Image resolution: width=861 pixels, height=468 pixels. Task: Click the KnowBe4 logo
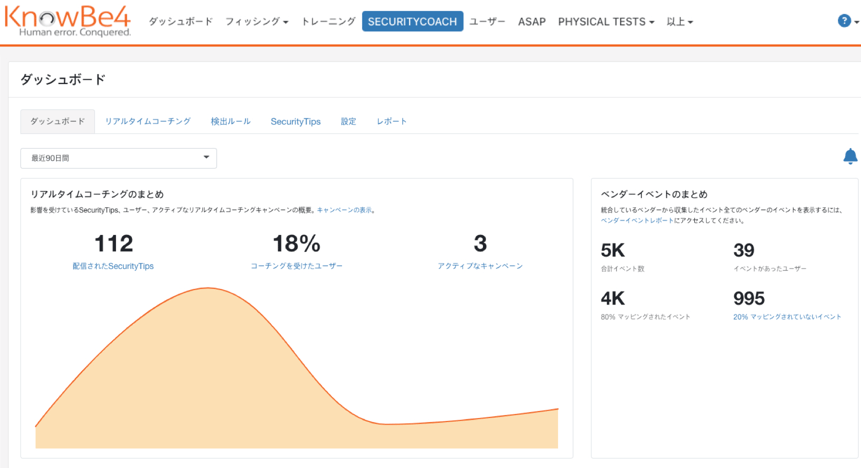[x=68, y=21]
